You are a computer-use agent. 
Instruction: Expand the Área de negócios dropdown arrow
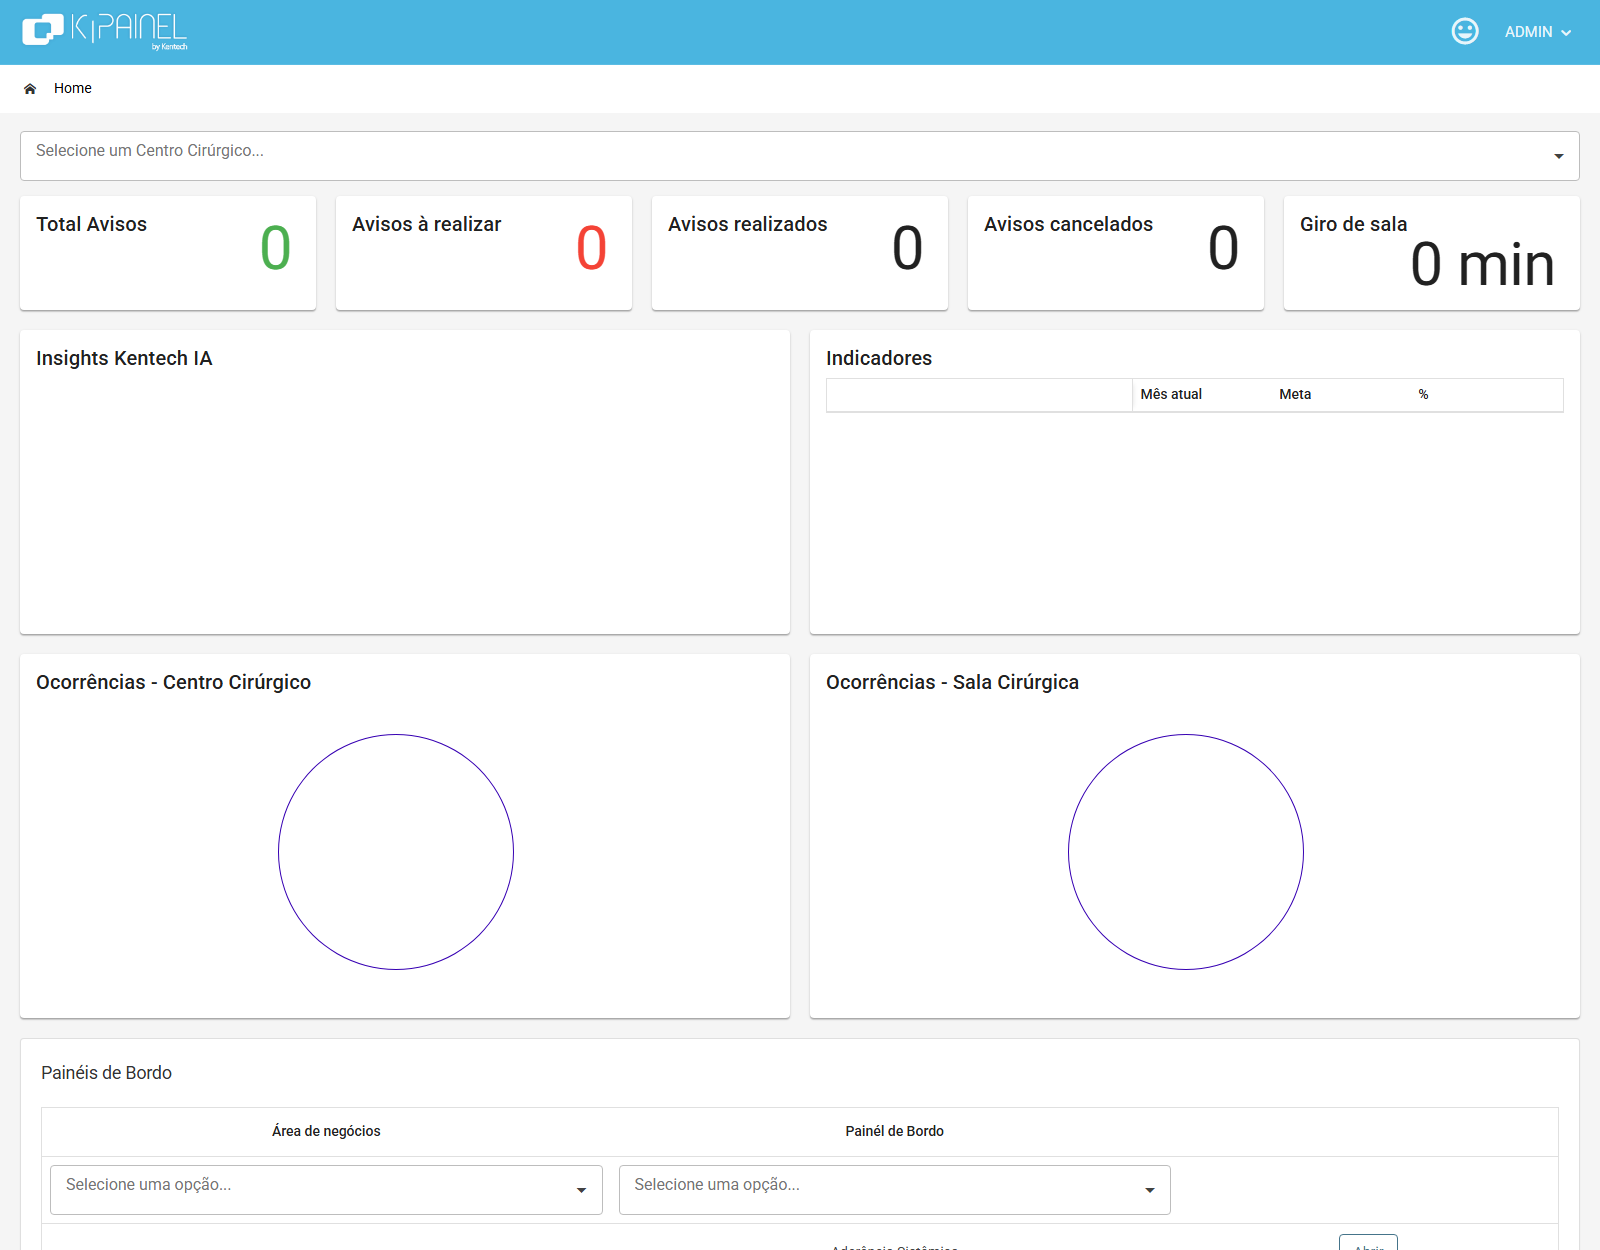click(x=581, y=1190)
